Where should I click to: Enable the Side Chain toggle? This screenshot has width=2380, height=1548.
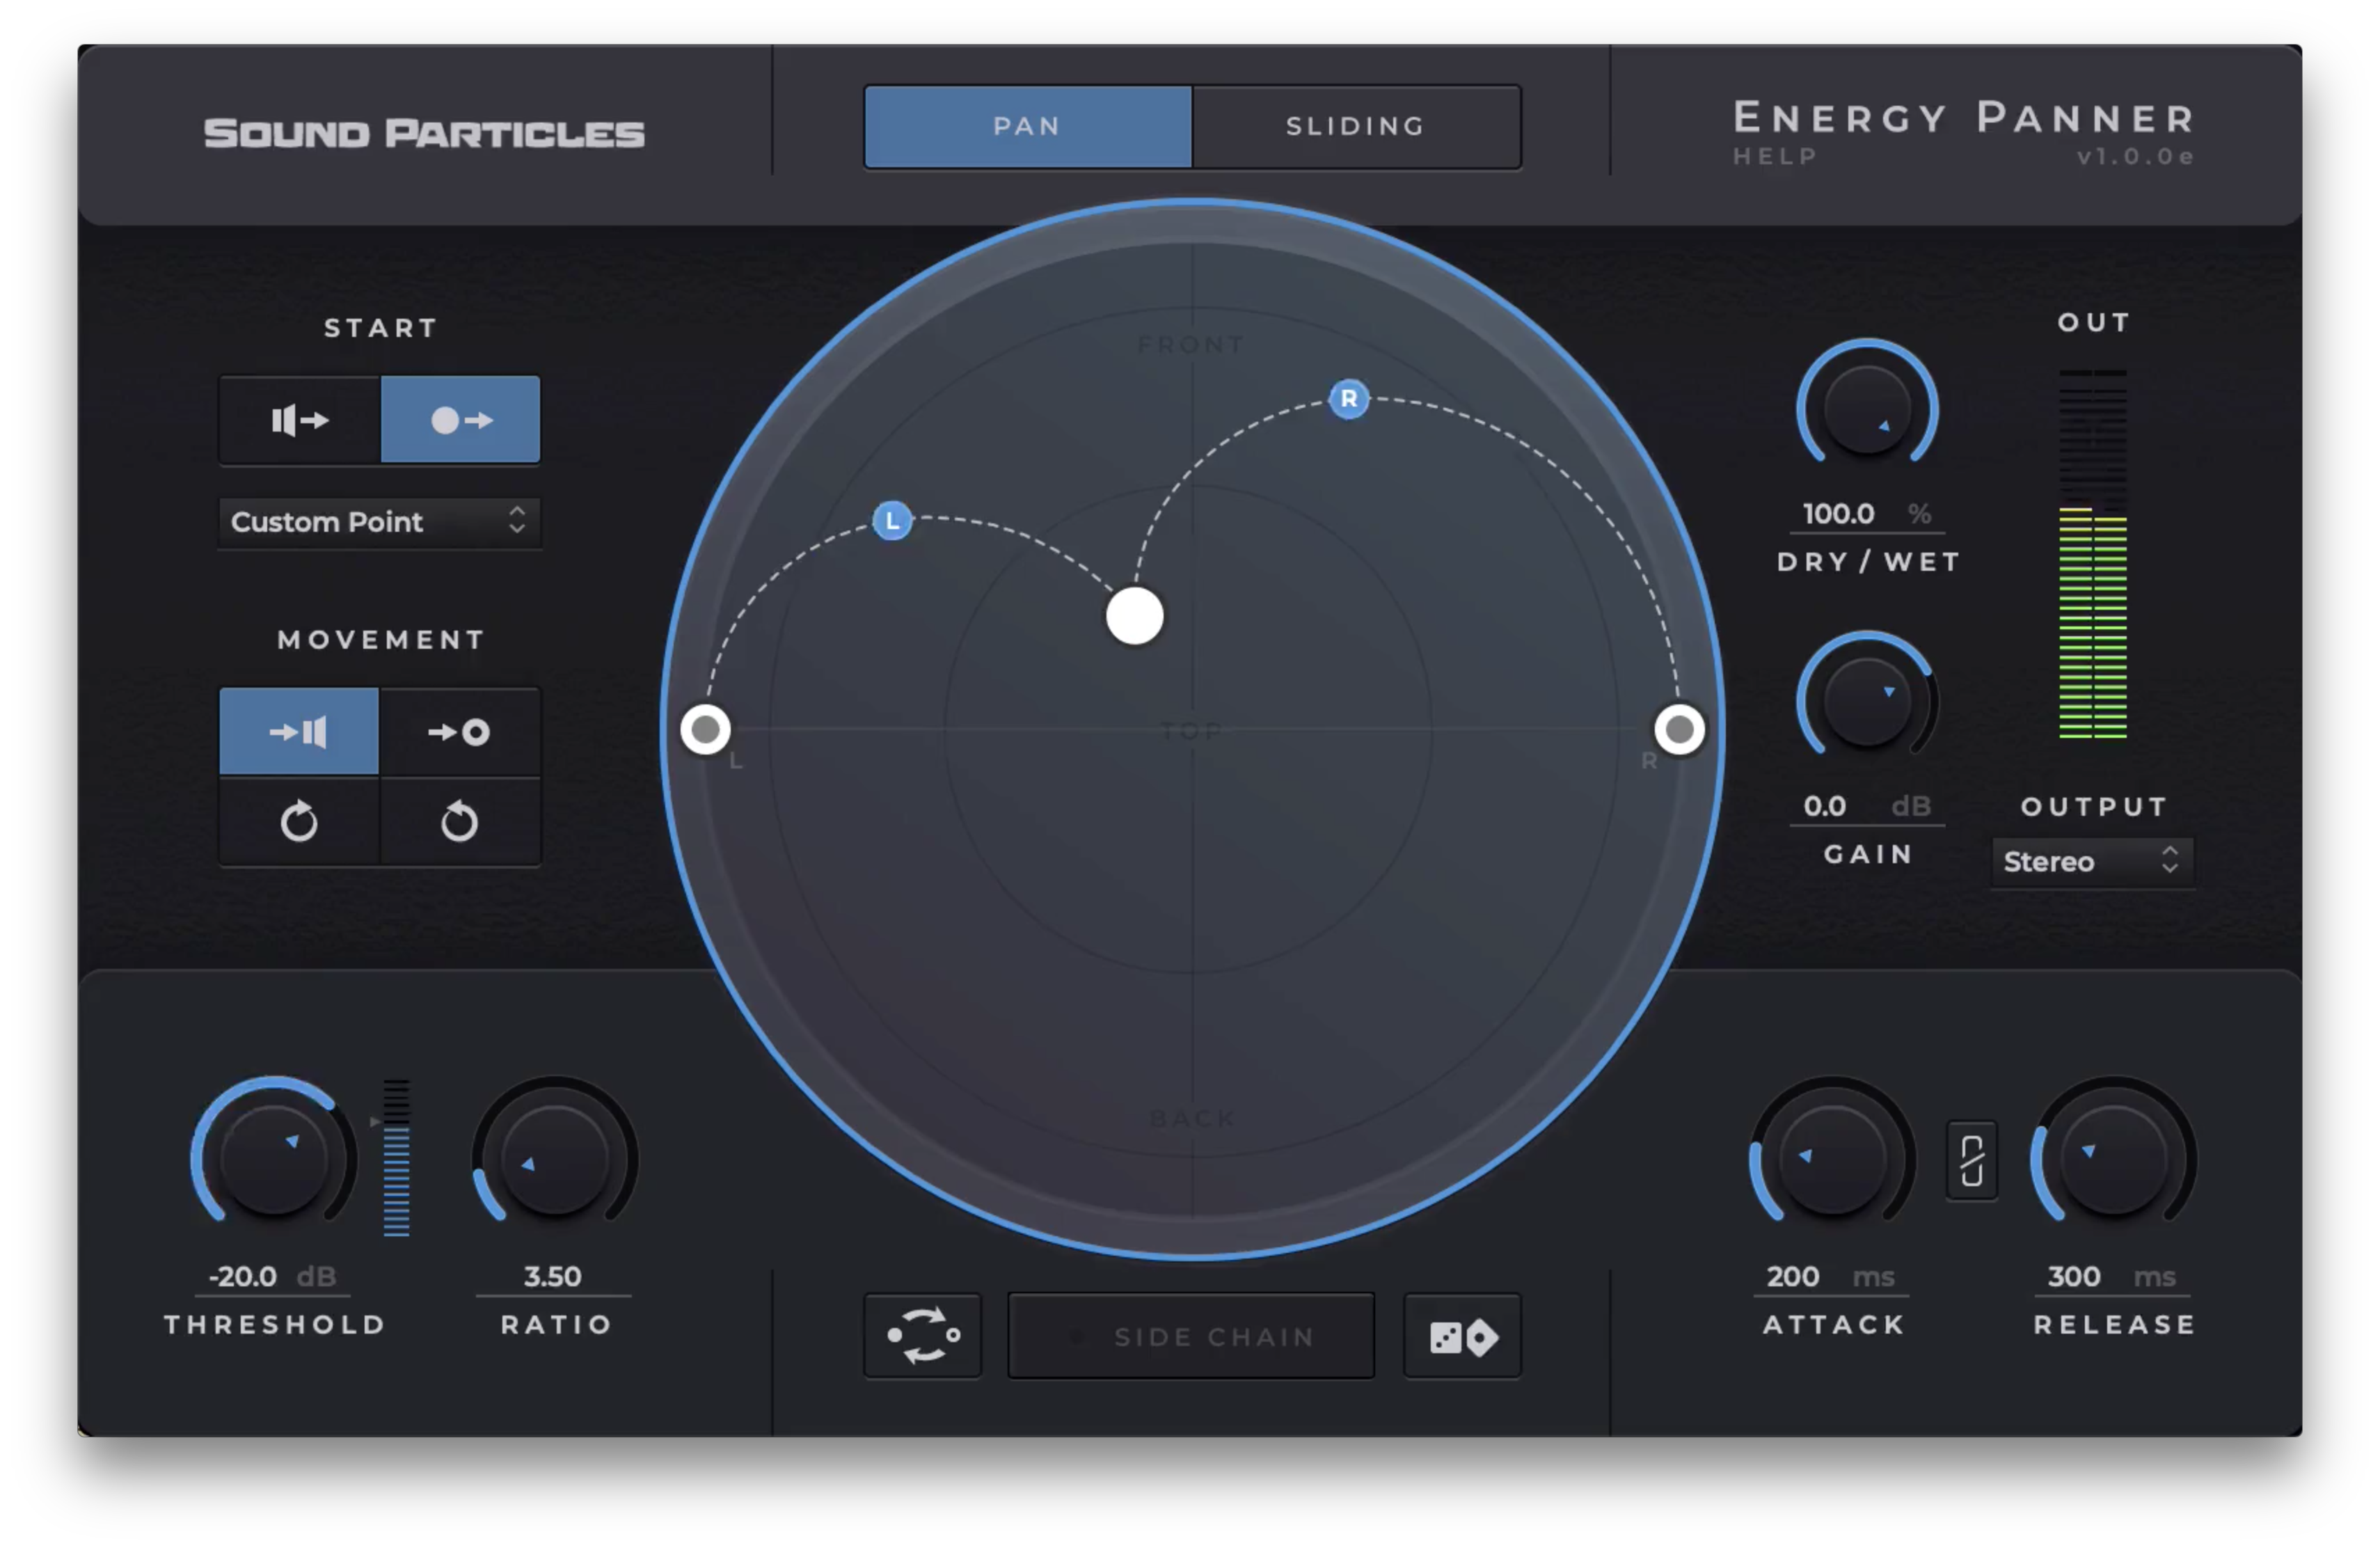[x=1191, y=1336]
